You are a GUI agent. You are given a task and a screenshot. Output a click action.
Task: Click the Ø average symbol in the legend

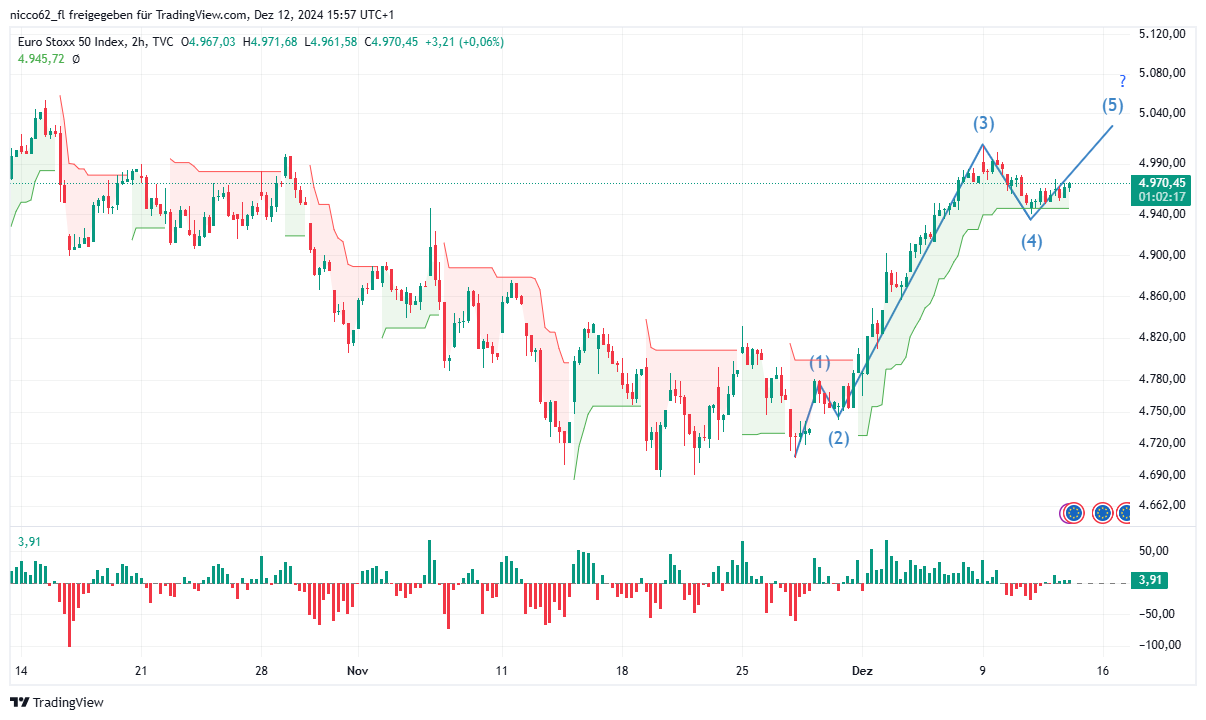(x=75, y=58)
